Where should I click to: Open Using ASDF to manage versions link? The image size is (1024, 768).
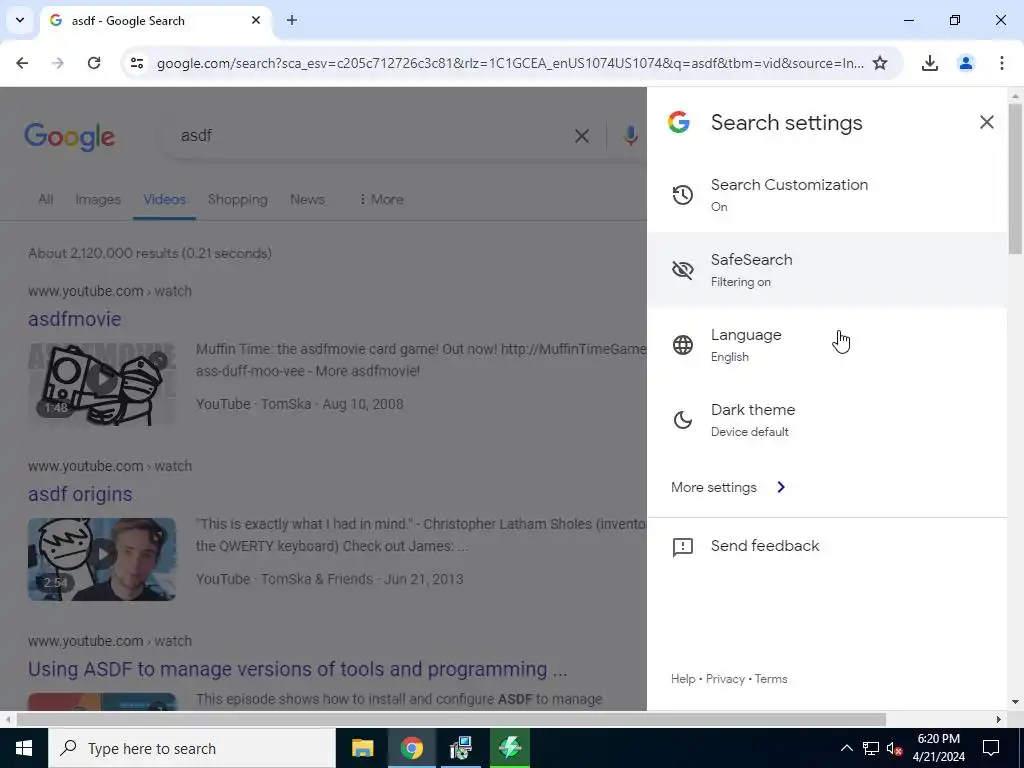297,669
